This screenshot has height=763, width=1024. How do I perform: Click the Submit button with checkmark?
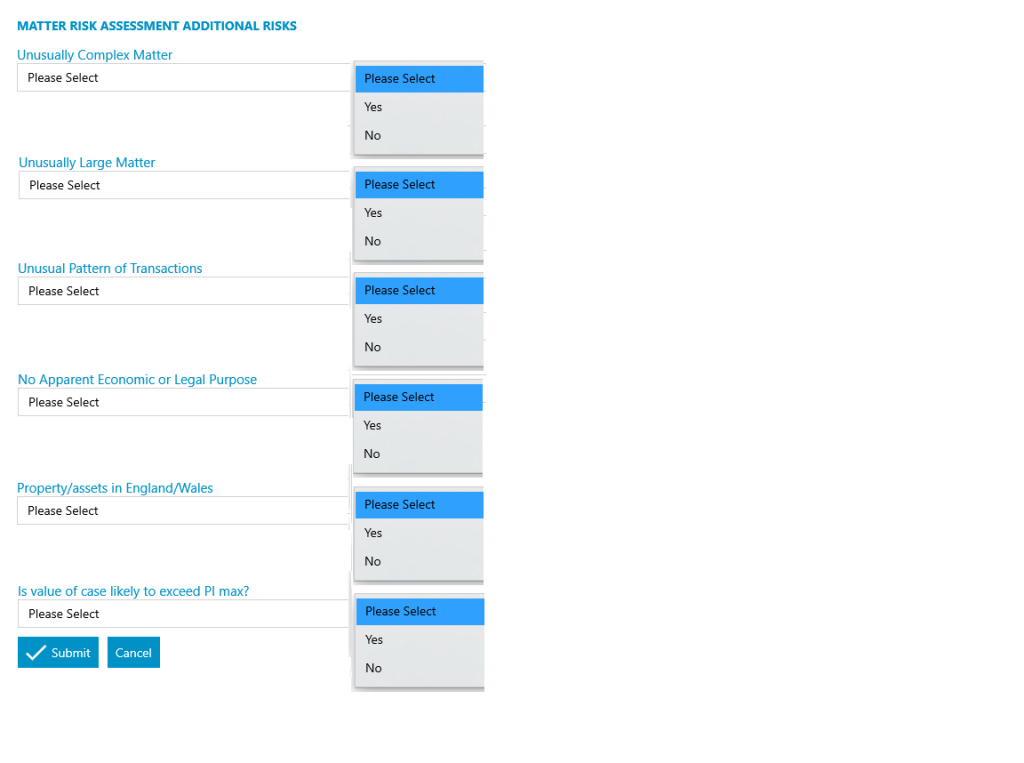coord(58,652)
